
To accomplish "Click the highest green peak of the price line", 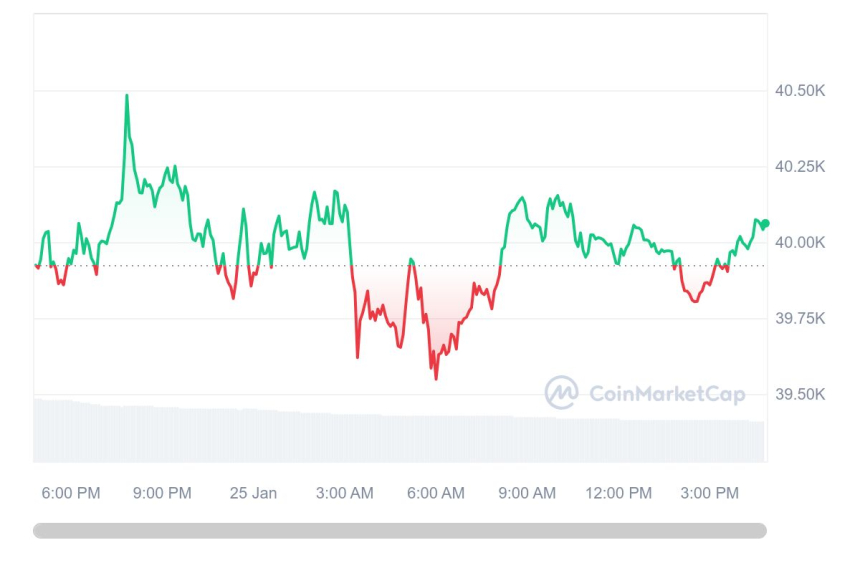I will coord(127,96).
